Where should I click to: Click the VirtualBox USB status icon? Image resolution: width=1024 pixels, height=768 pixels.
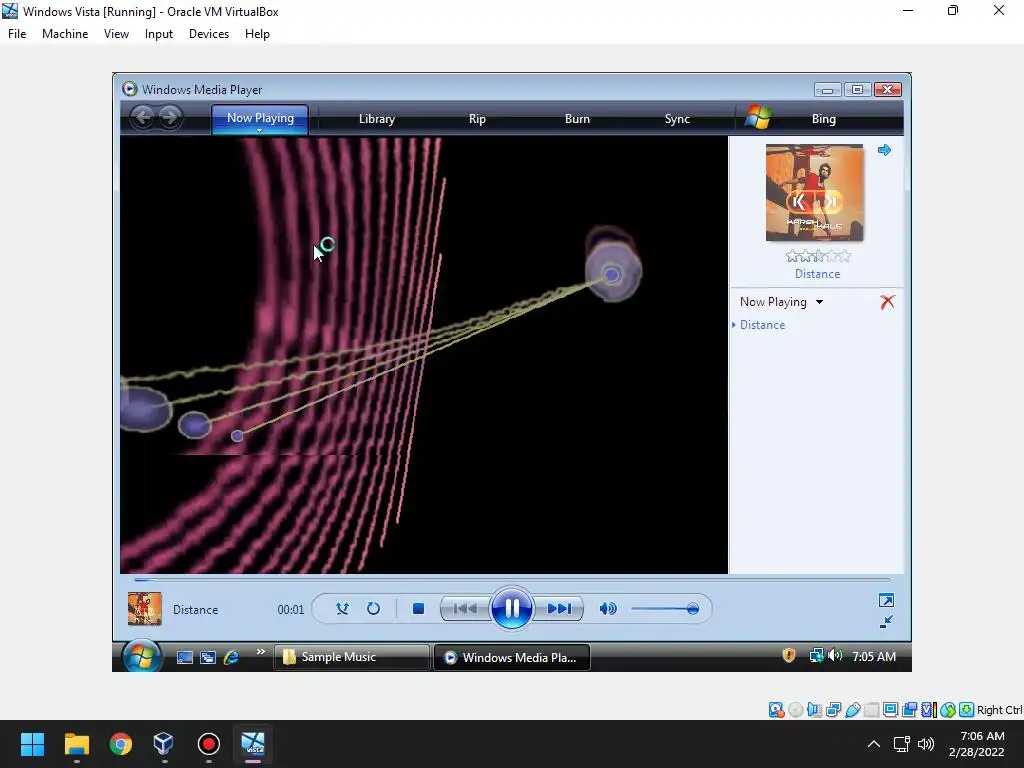[852, 710]
